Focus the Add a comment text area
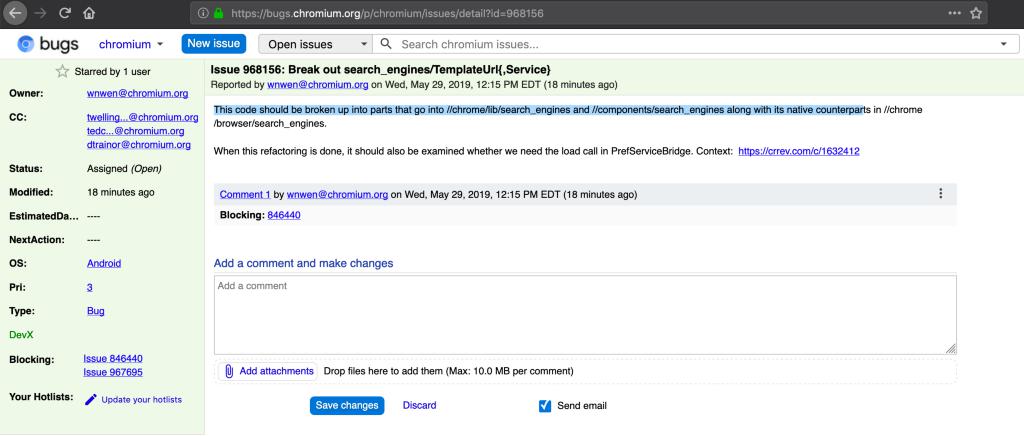 [x=585, y=314]
